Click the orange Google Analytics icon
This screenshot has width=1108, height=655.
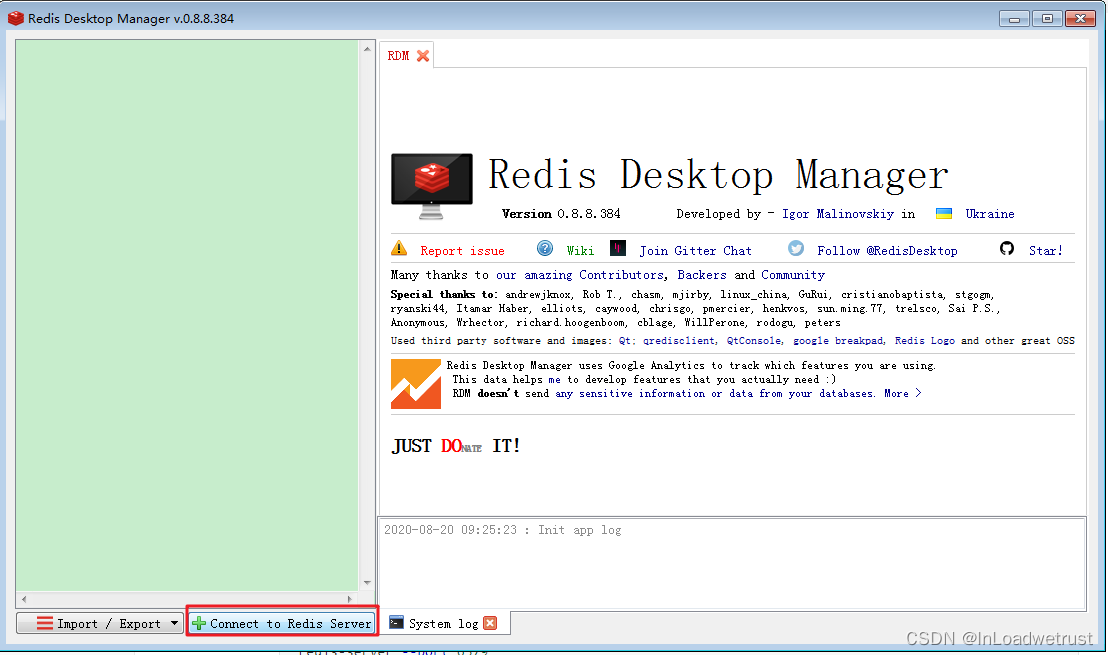click(x=416, y=384)
